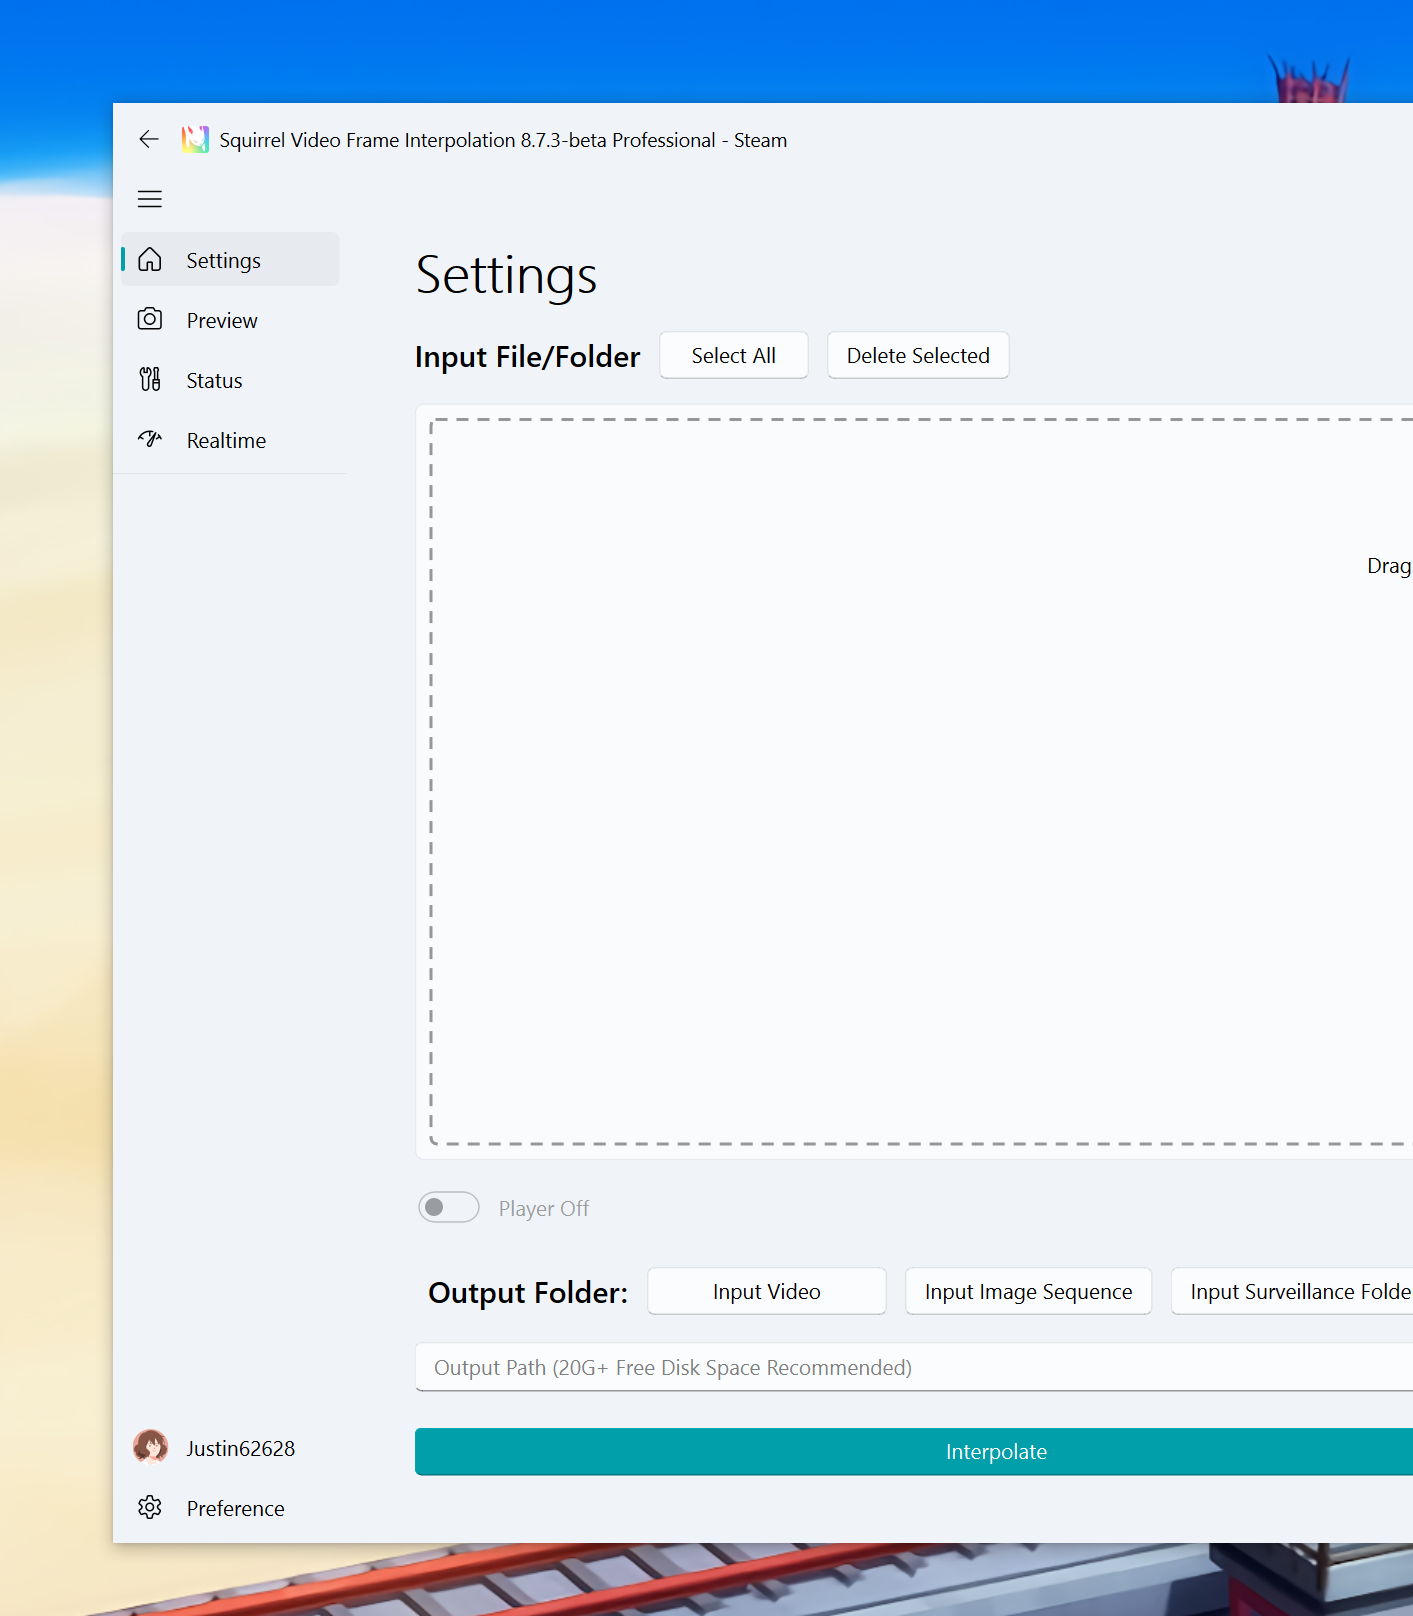Viewport: 1413px width, 1616px height.
Task: Click Delete Selected button
Action: tap(918, 356)
